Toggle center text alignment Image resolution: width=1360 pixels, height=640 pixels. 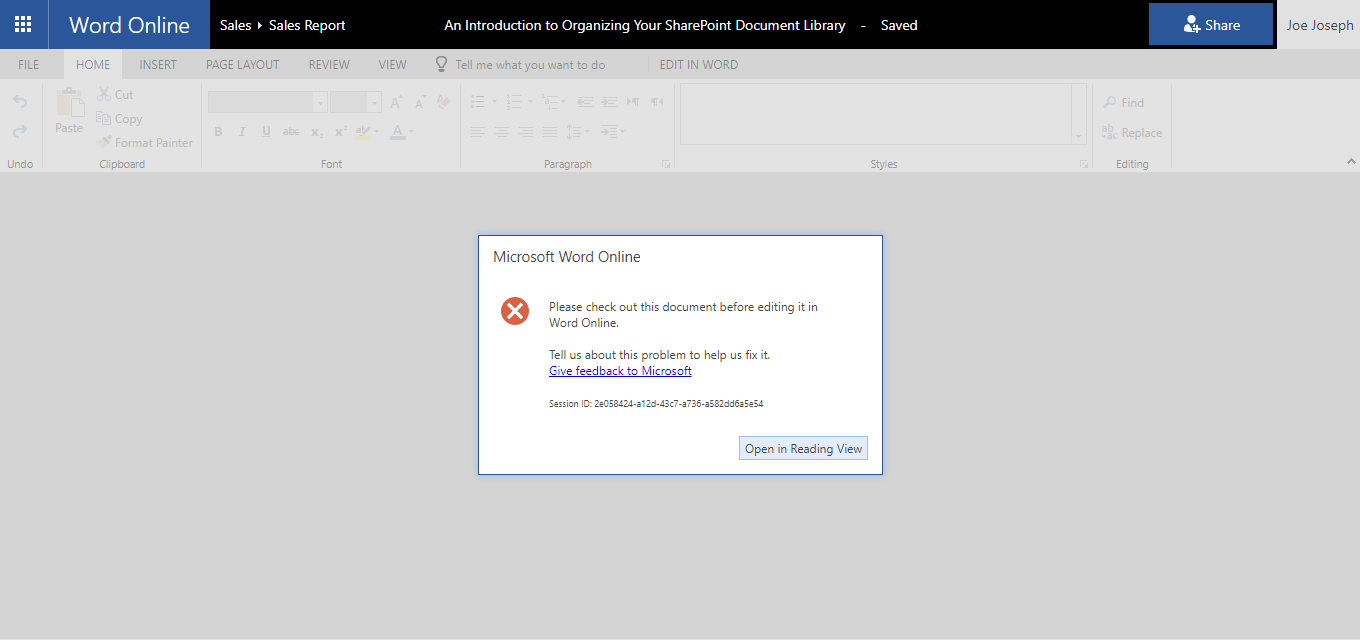point(501,131)
